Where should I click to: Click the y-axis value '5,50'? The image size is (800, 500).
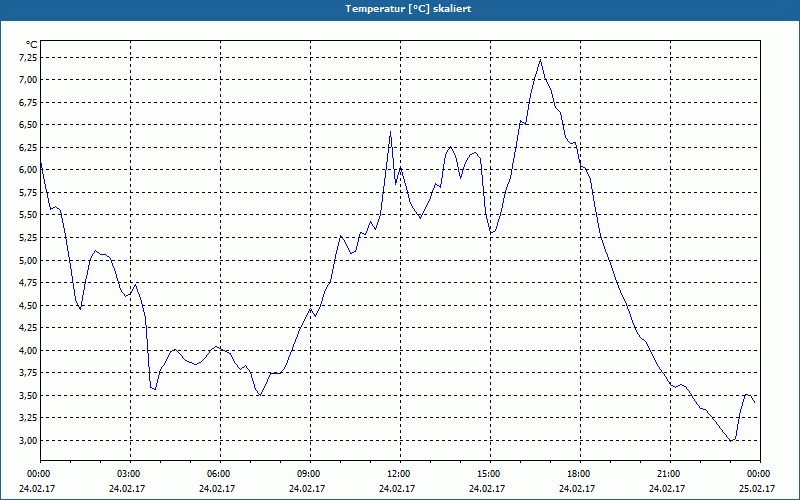click(28, 215)
